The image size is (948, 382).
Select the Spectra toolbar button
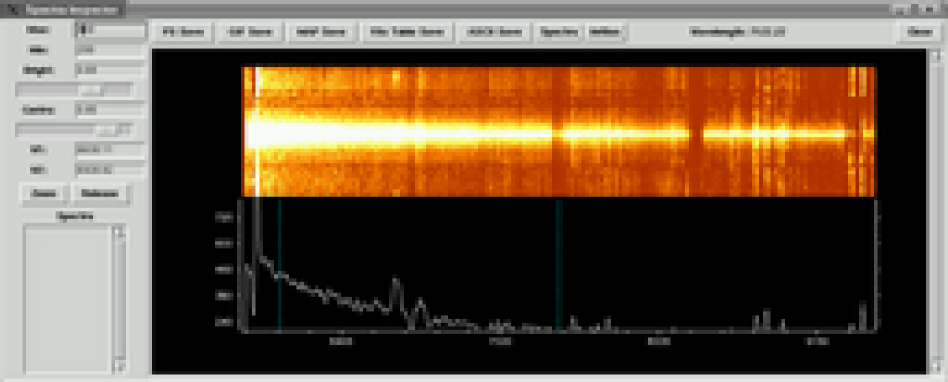[559, 32]
